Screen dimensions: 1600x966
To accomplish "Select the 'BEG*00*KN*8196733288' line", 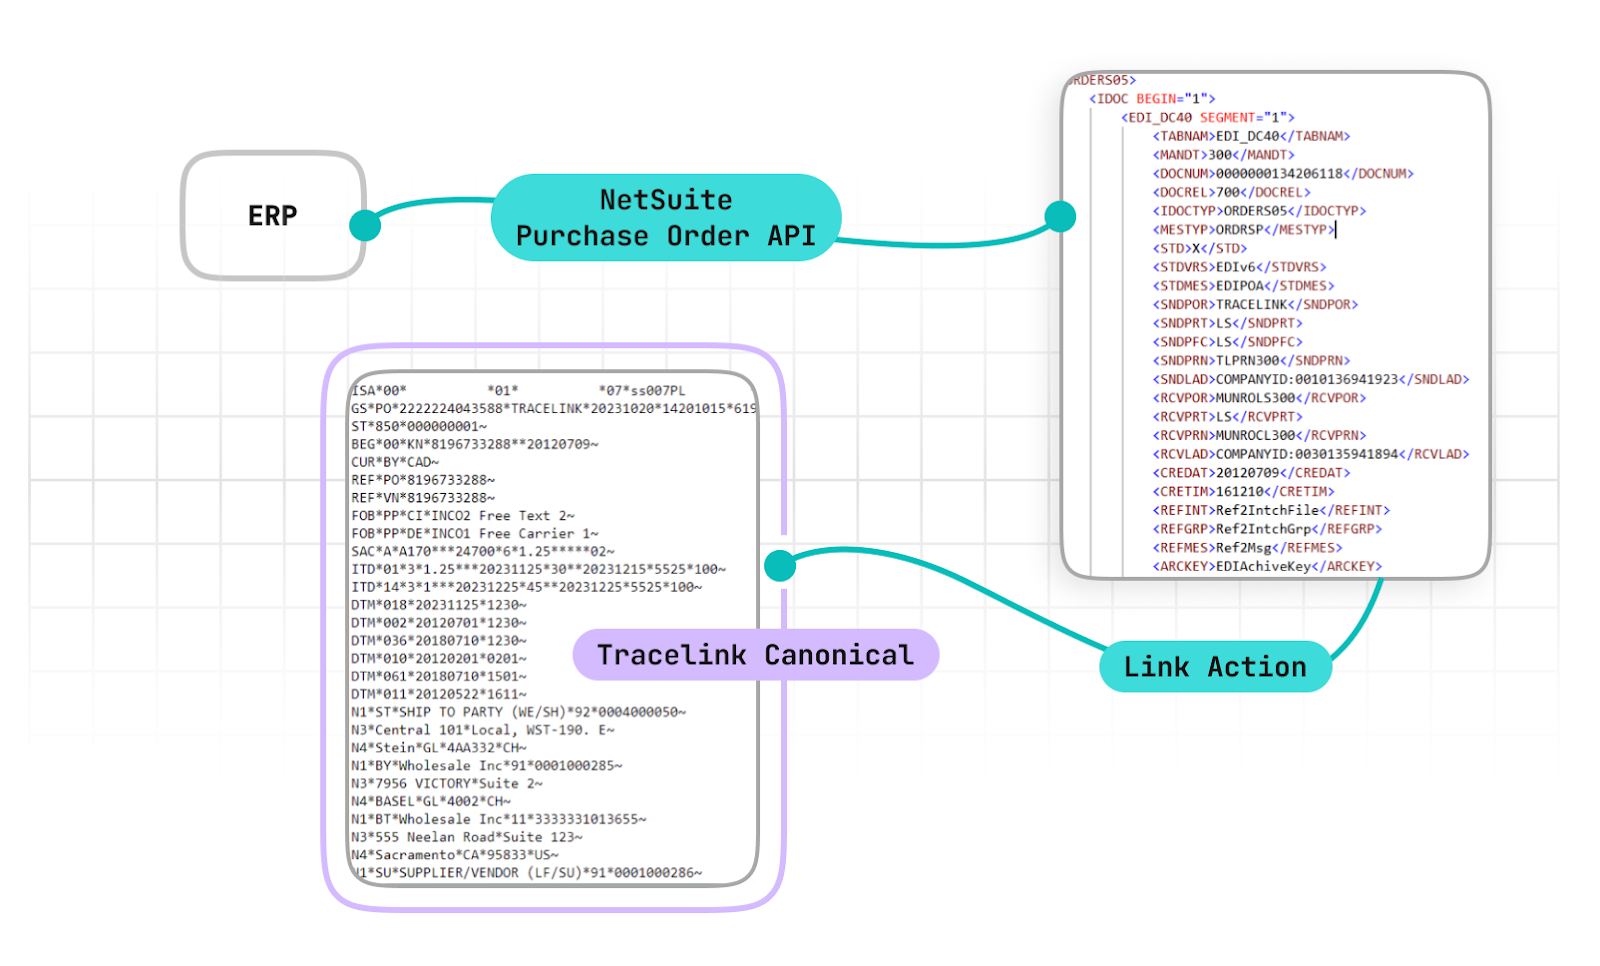I will point(475,444).
